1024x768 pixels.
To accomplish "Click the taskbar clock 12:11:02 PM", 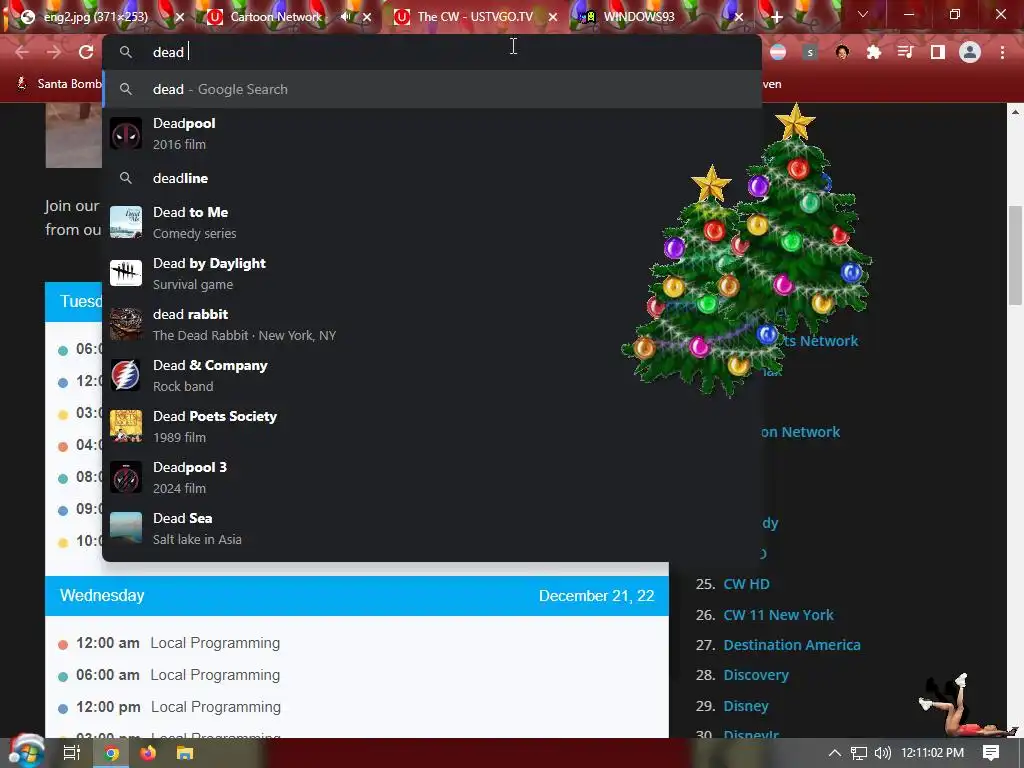I will click(x=932, y=753).
